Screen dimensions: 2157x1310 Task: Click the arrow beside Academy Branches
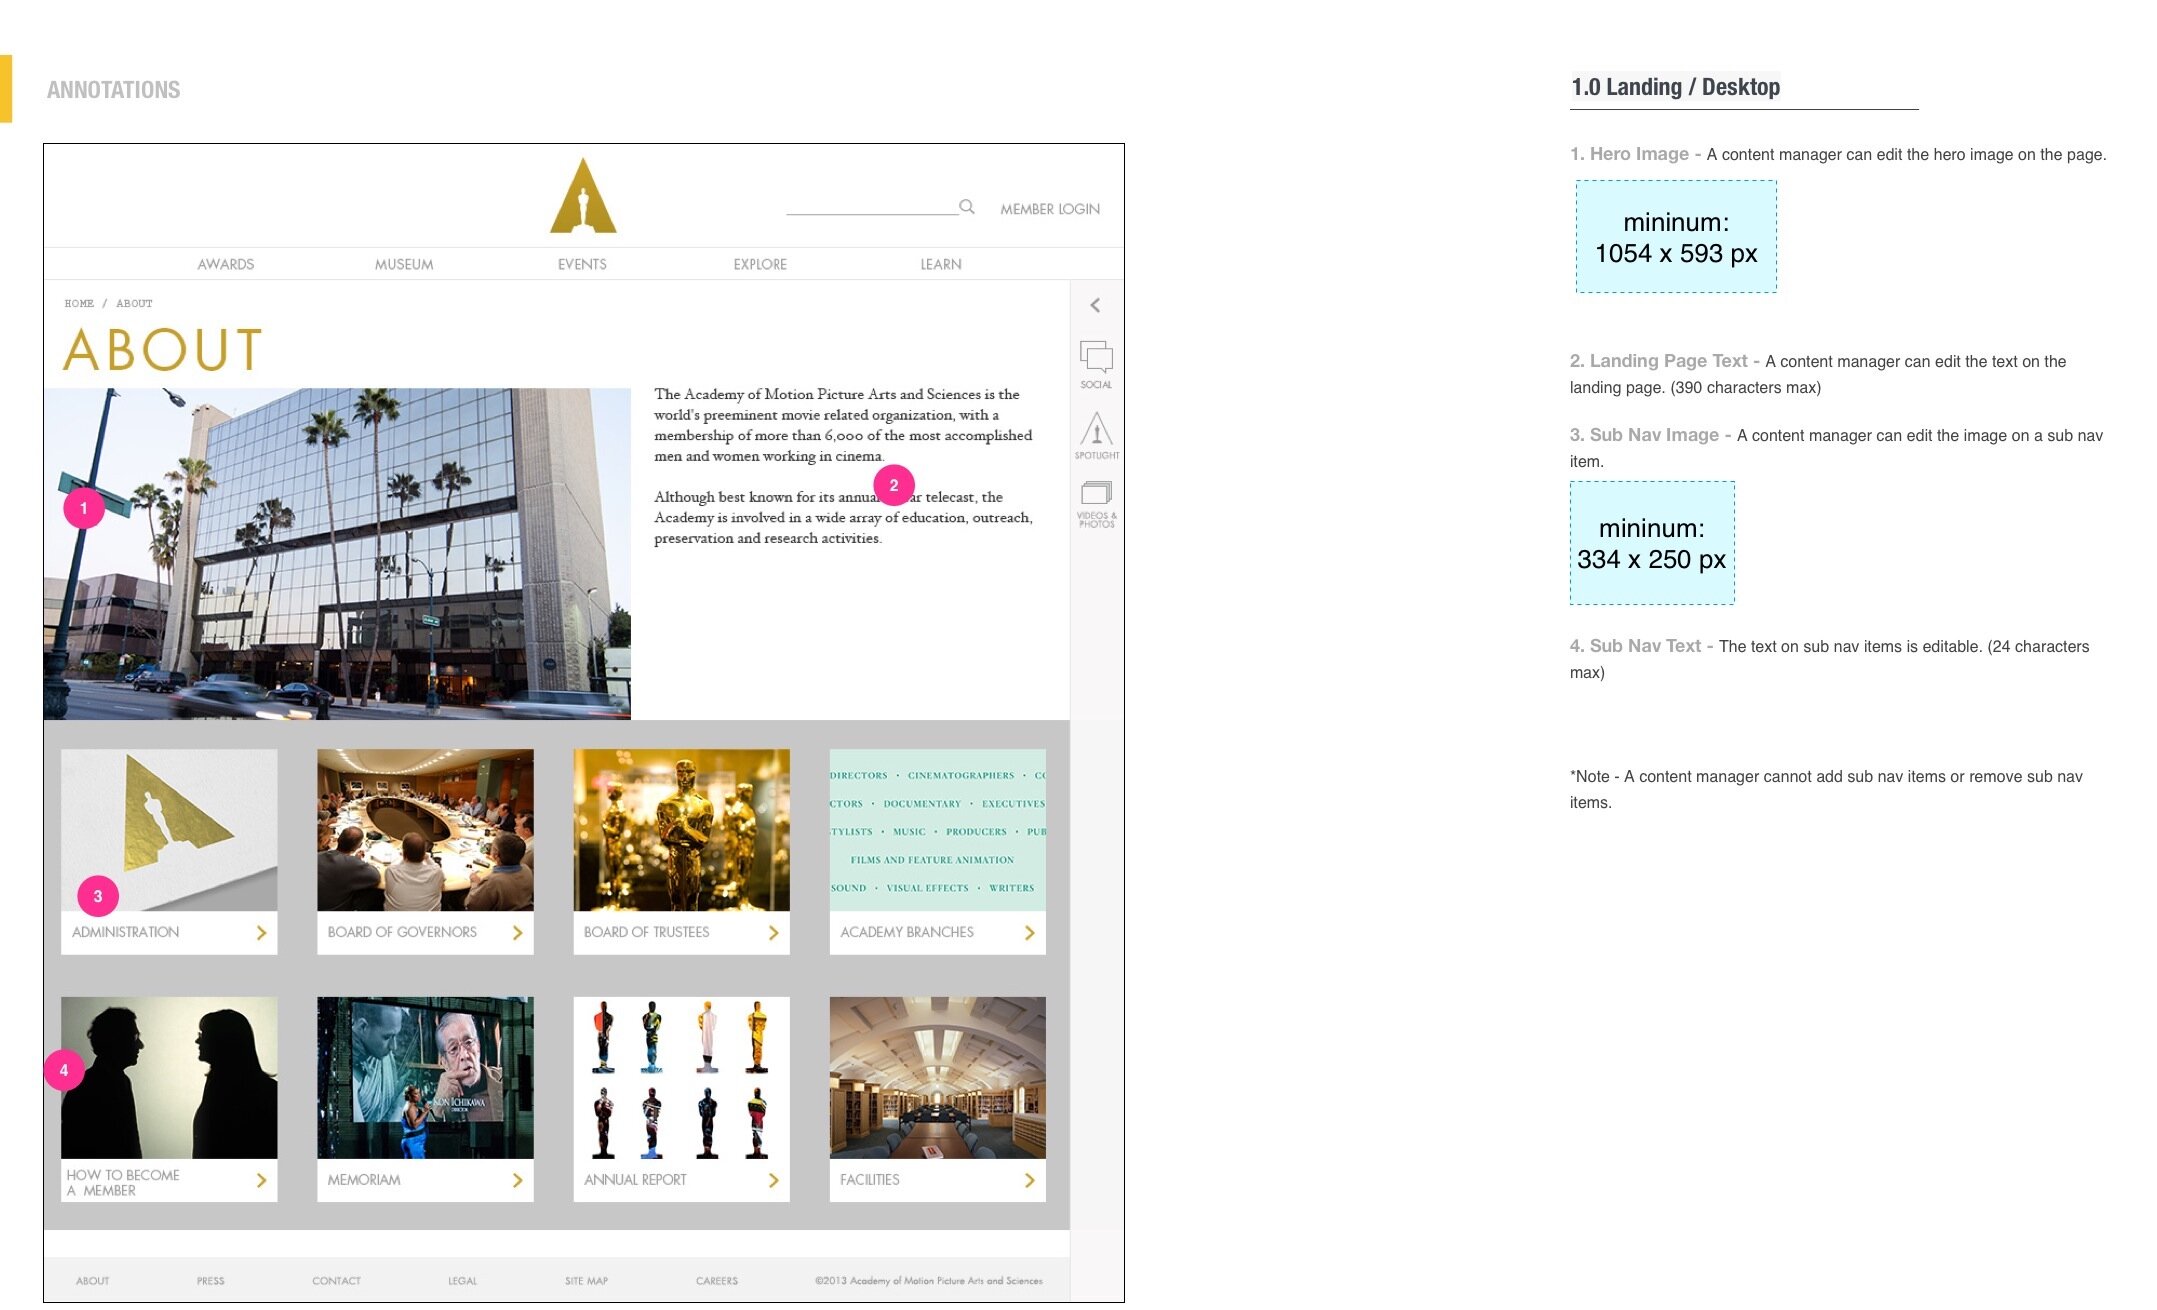[x=1029, y=932]
